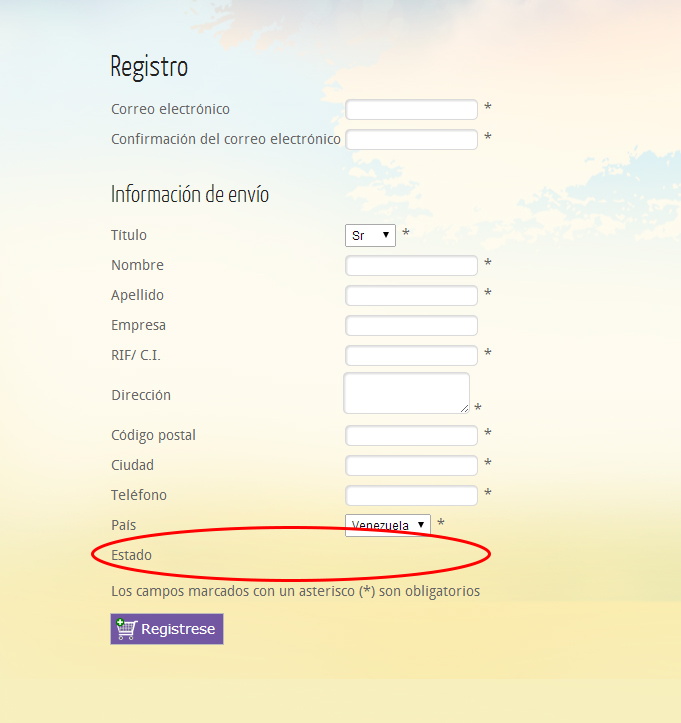
Task: Click the Apellido label text
Action: pos(137,295)
